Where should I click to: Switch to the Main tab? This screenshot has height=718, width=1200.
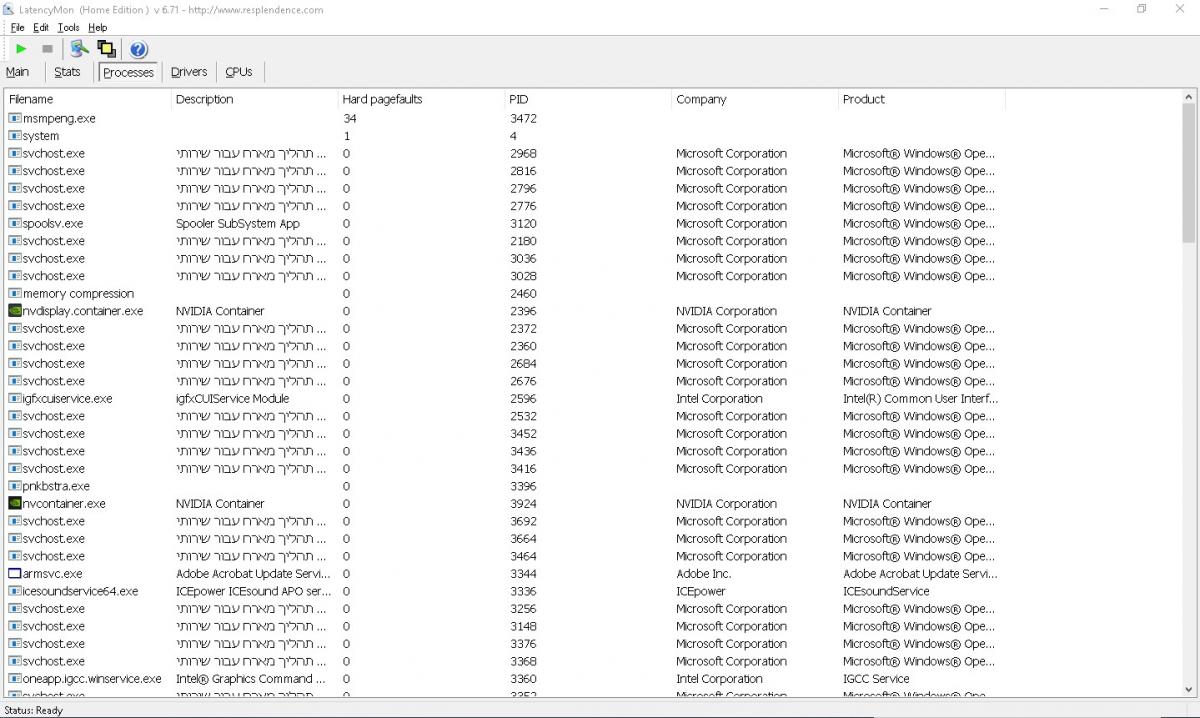[17, 72]
